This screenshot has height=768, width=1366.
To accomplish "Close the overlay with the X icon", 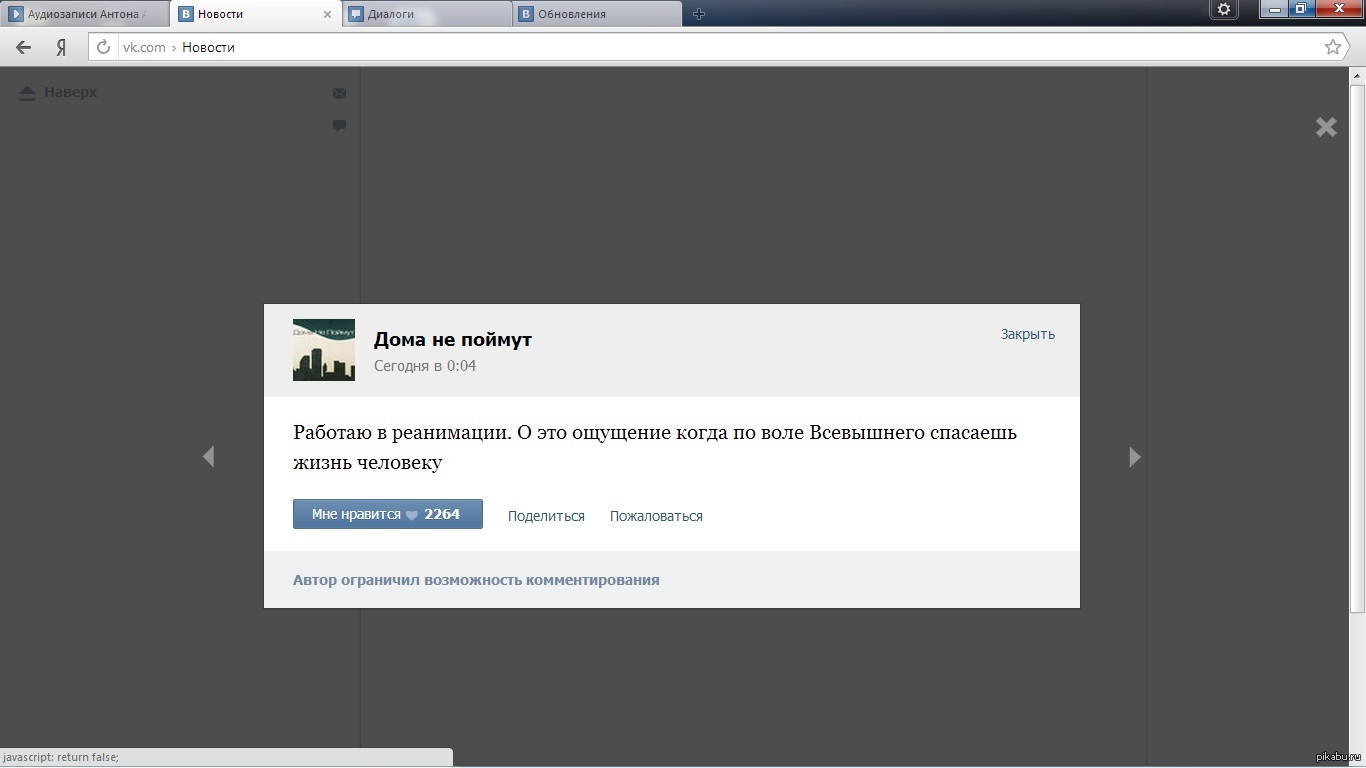I will 1326,127.
